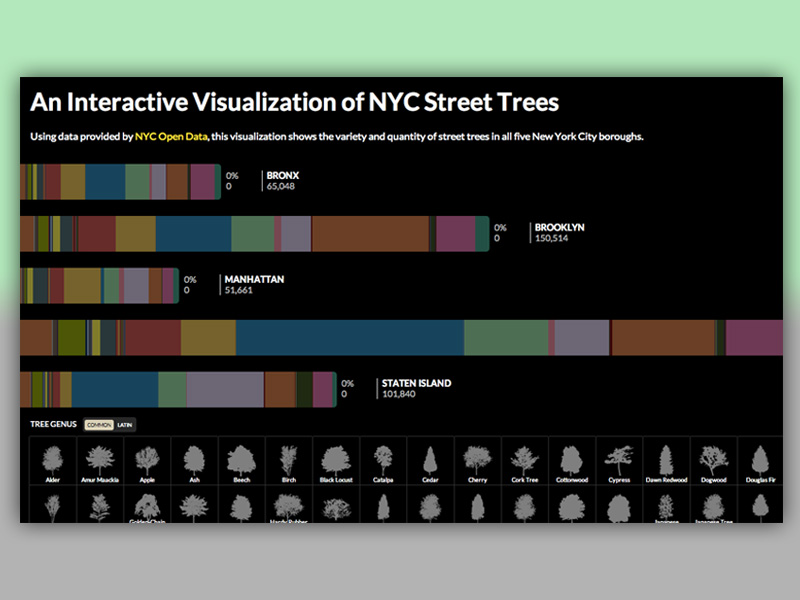Select the Apple tree icon

click(x=147, y=460)
